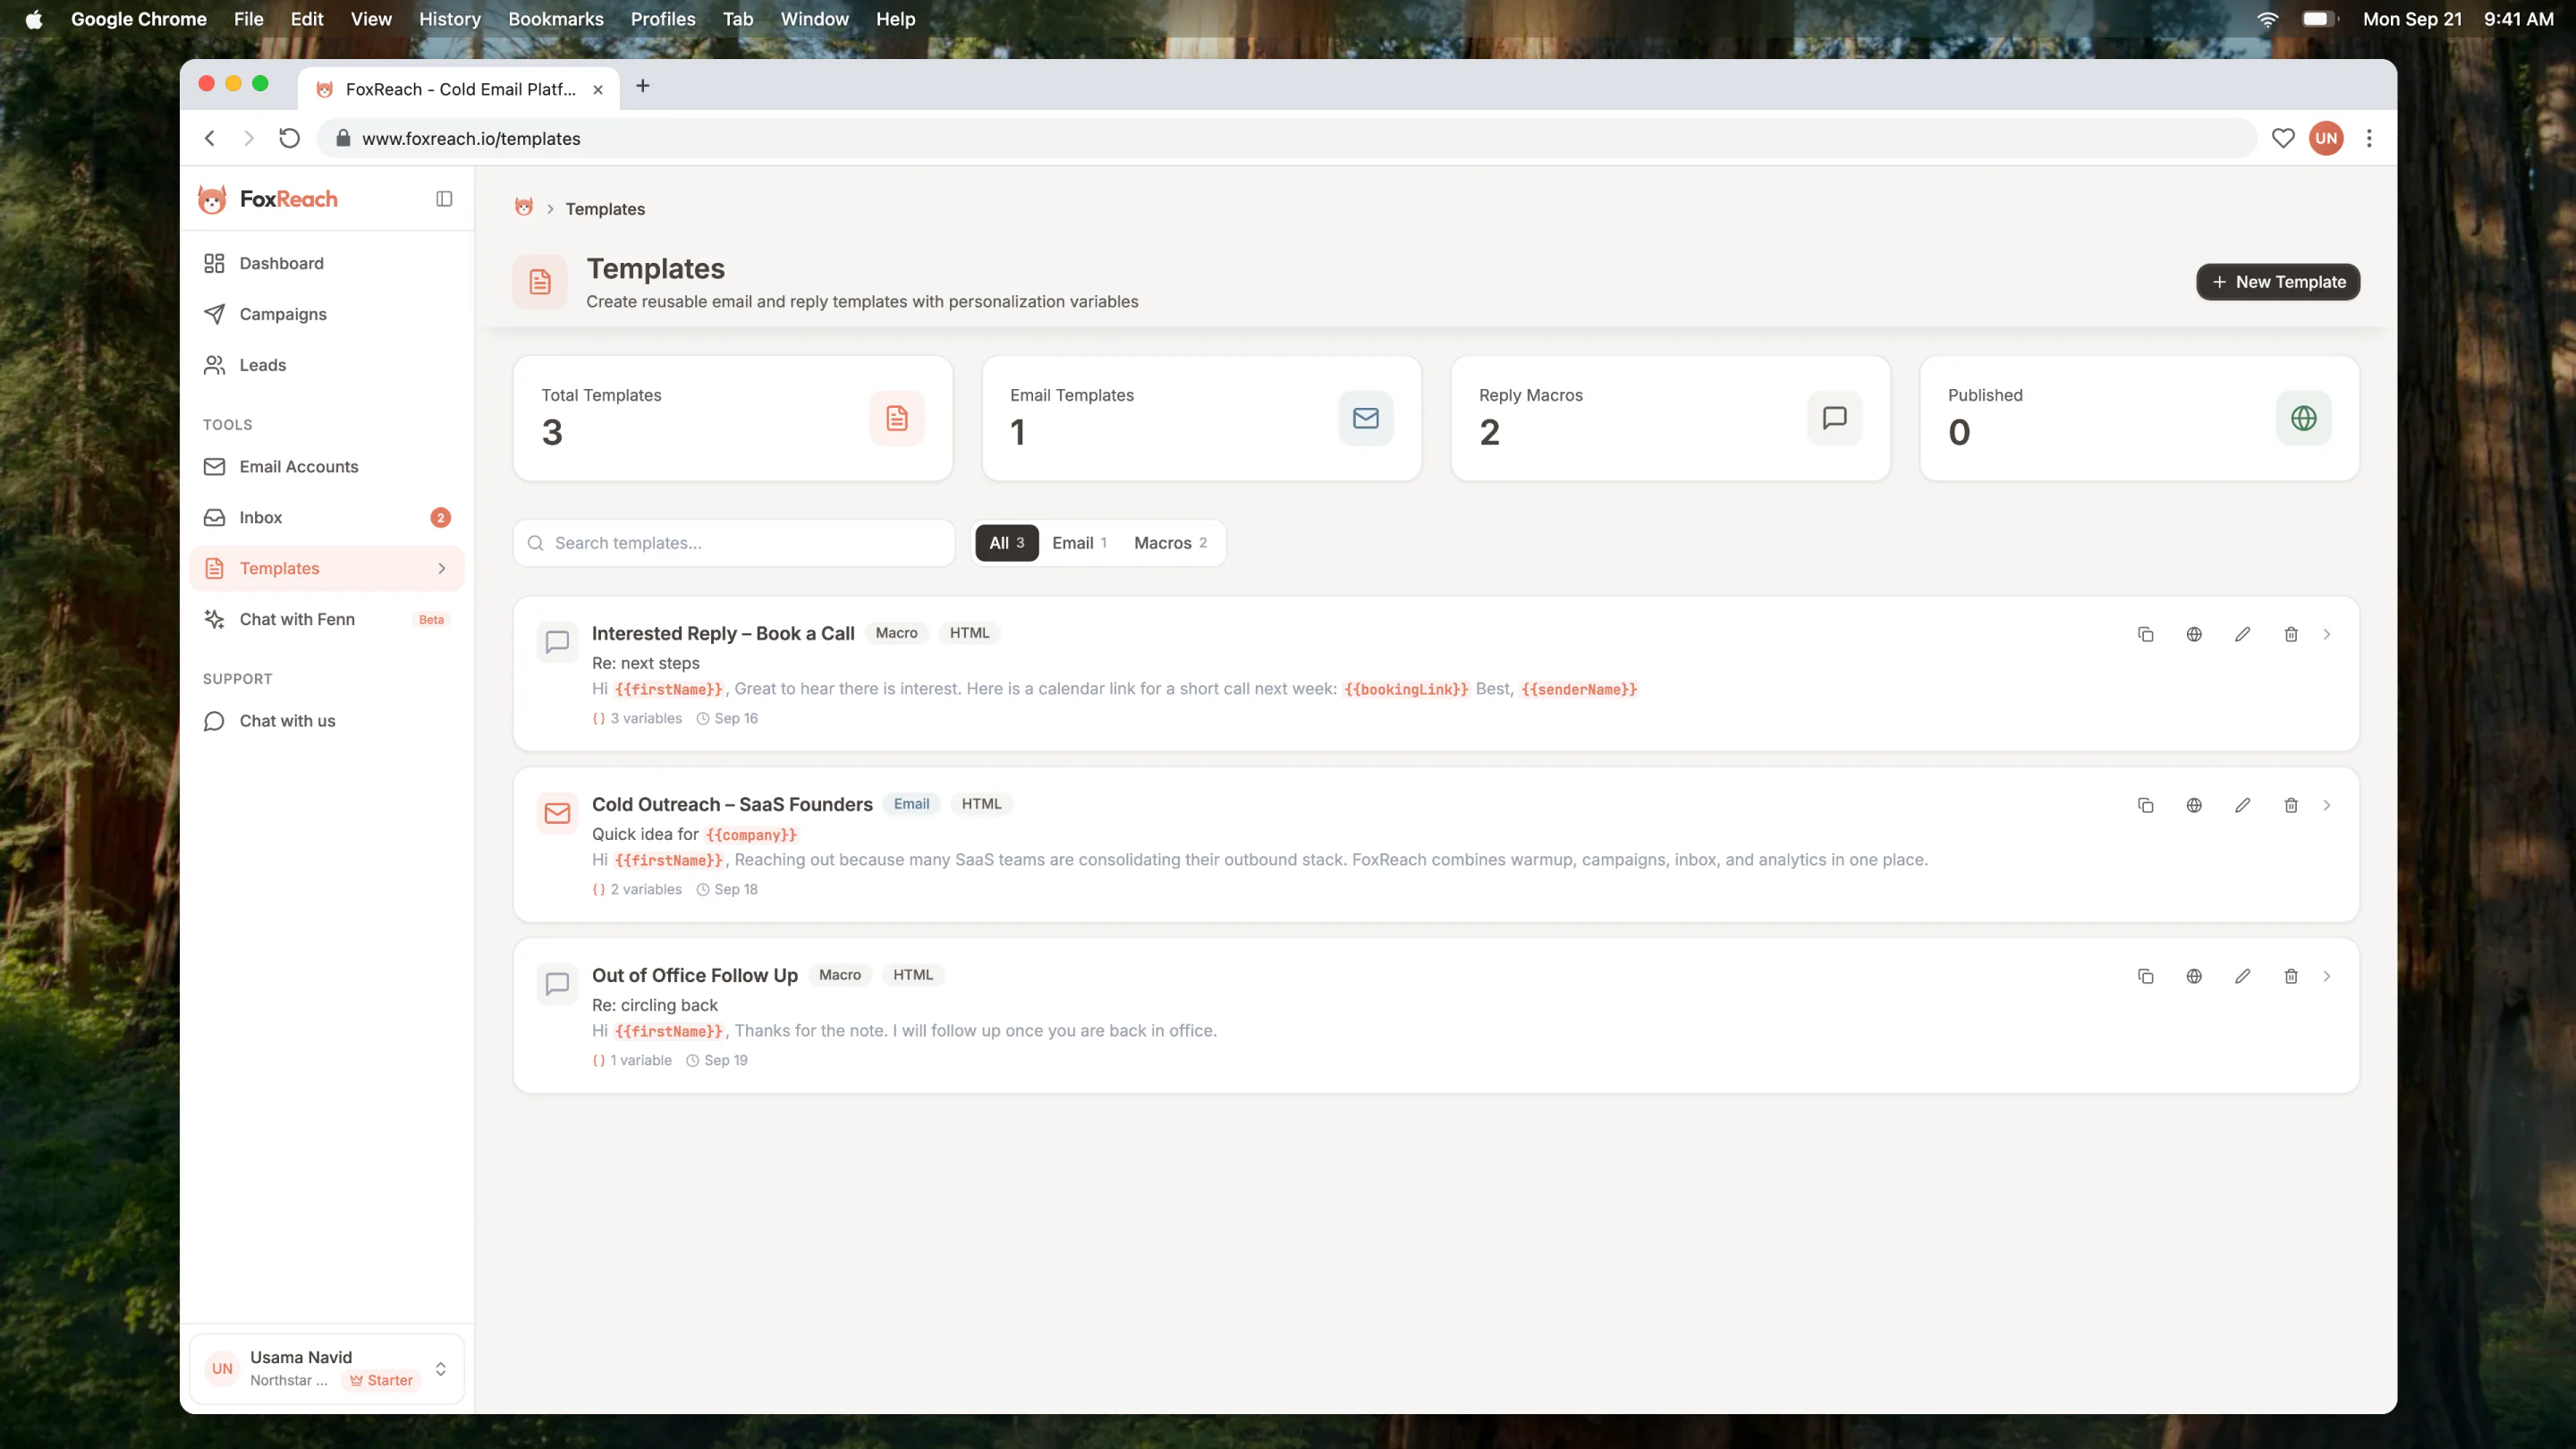Click the battery icon in the menu bar
The height and width of the screenshot is (1449, 2576).
pyautogui.click(x=2319, y=19)
